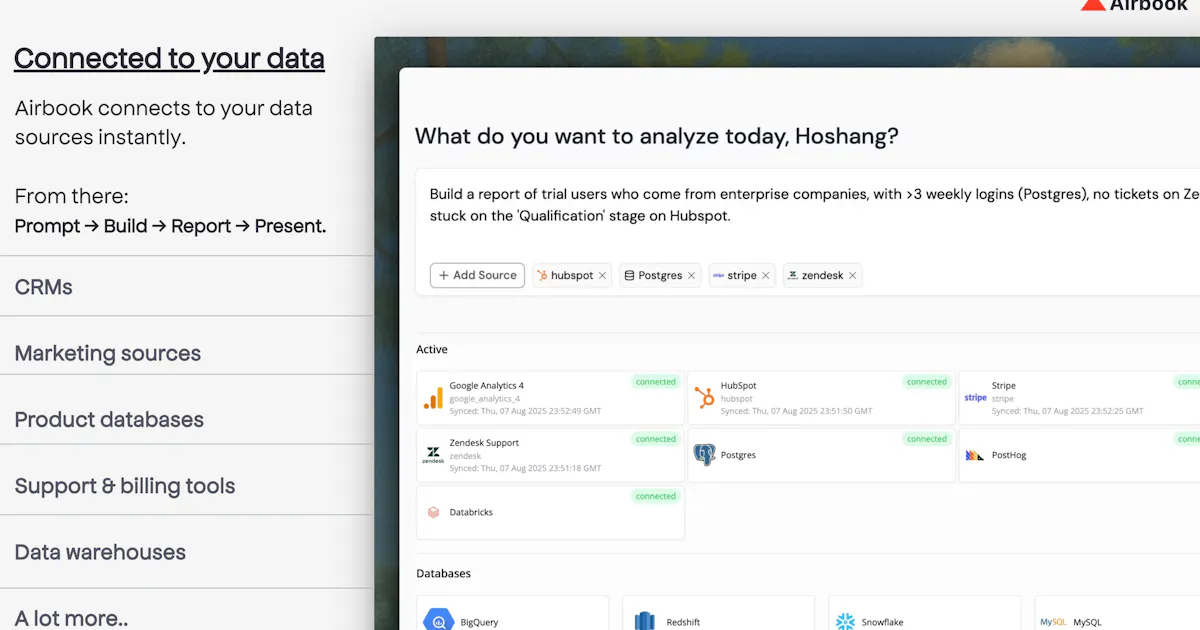
Task: Remove the Postgres source chip
Action: click(x=691, y=276)
